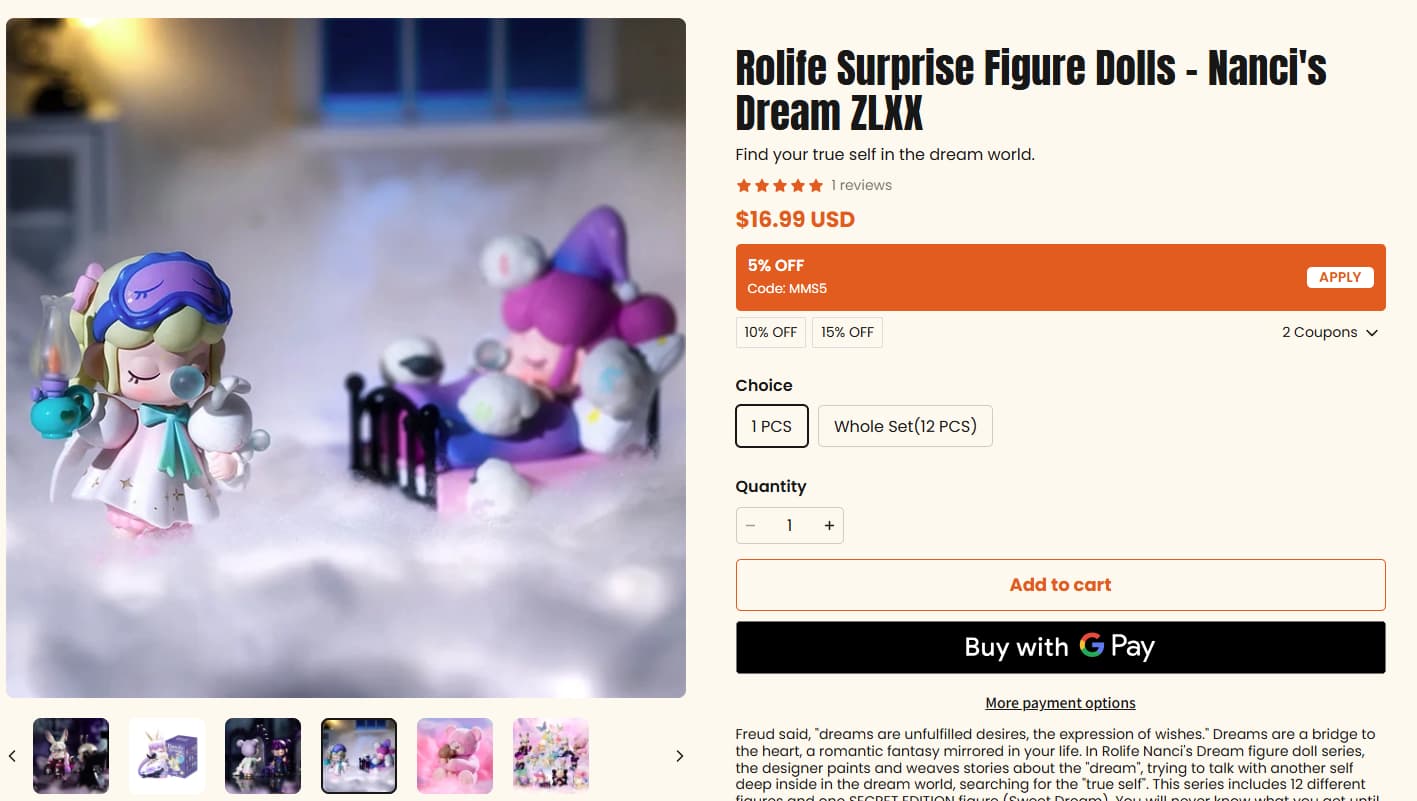
Task: Select the Whole Set(12 PCS) option
Action: [905, 426]
